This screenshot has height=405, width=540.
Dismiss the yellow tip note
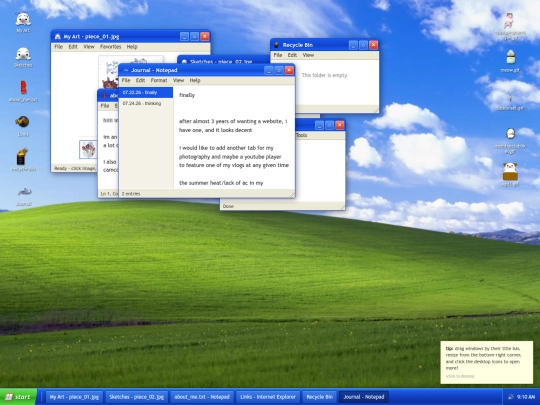(x=486, y=362)
